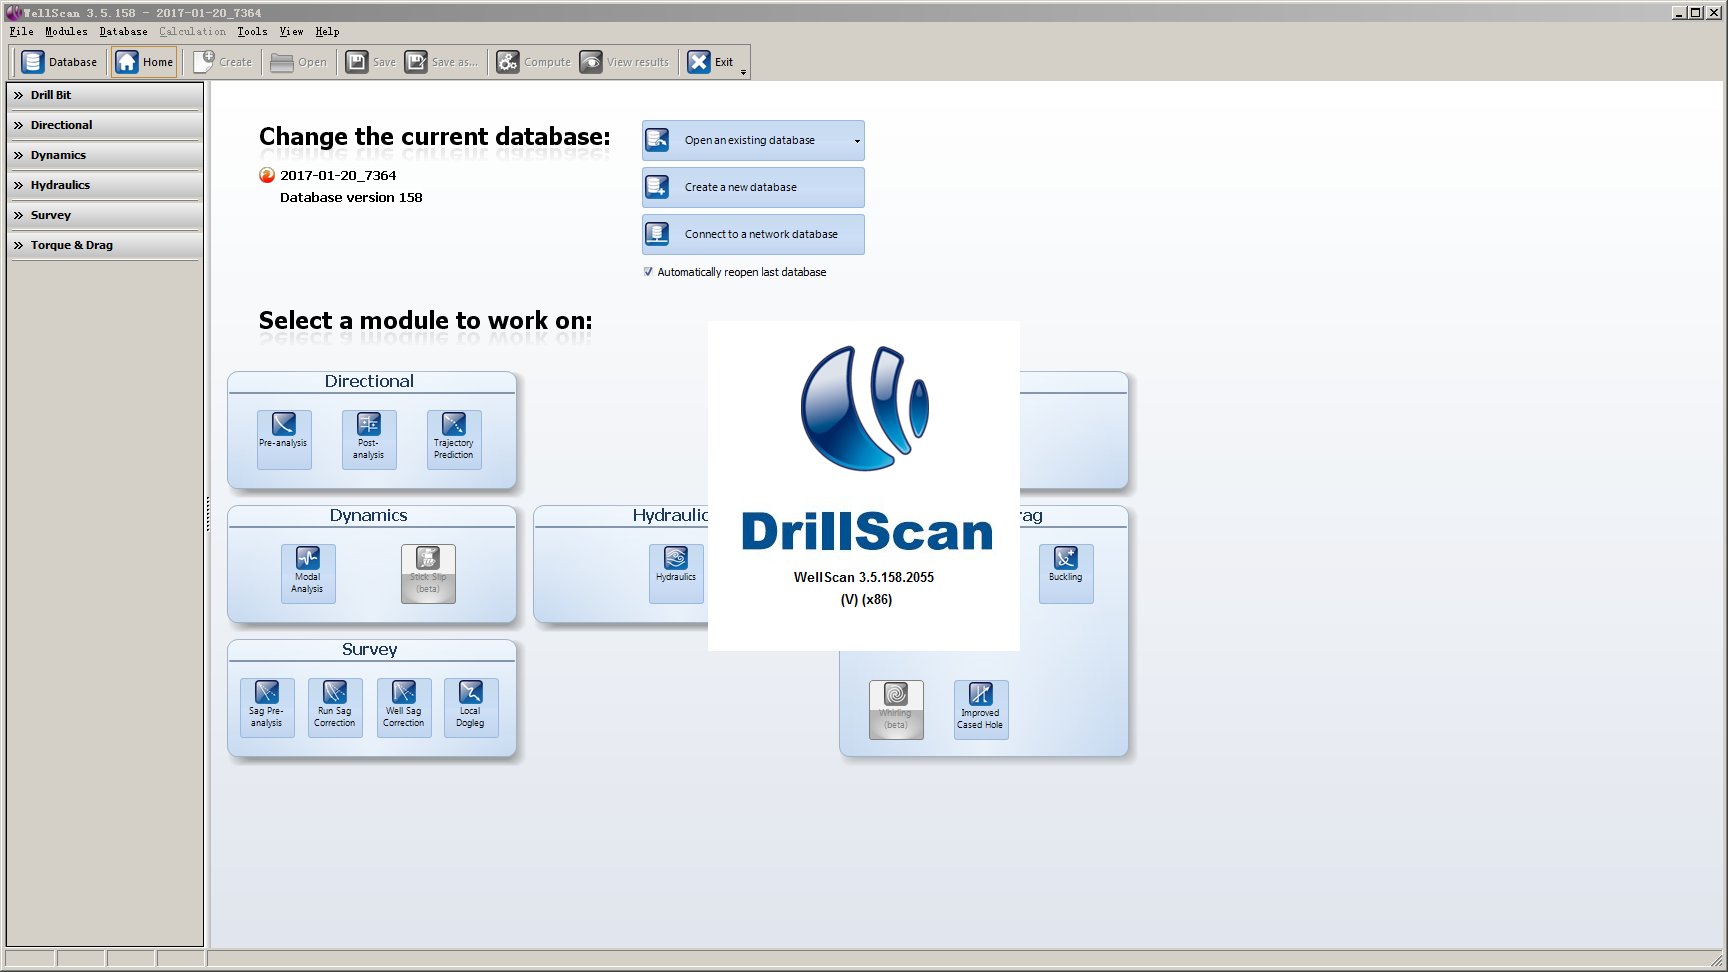Click the WellScan title bar app icon
The image size is (1728, 972).
click(x=13, y=13)
